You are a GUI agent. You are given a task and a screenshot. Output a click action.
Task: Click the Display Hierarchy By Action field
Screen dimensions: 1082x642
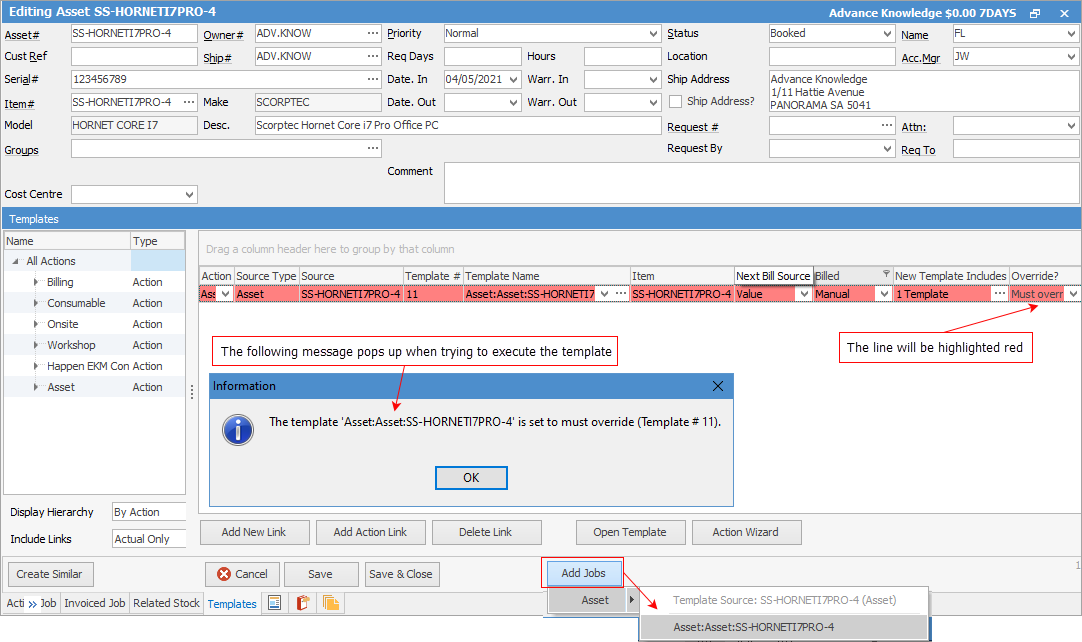[x=149, y=512]
